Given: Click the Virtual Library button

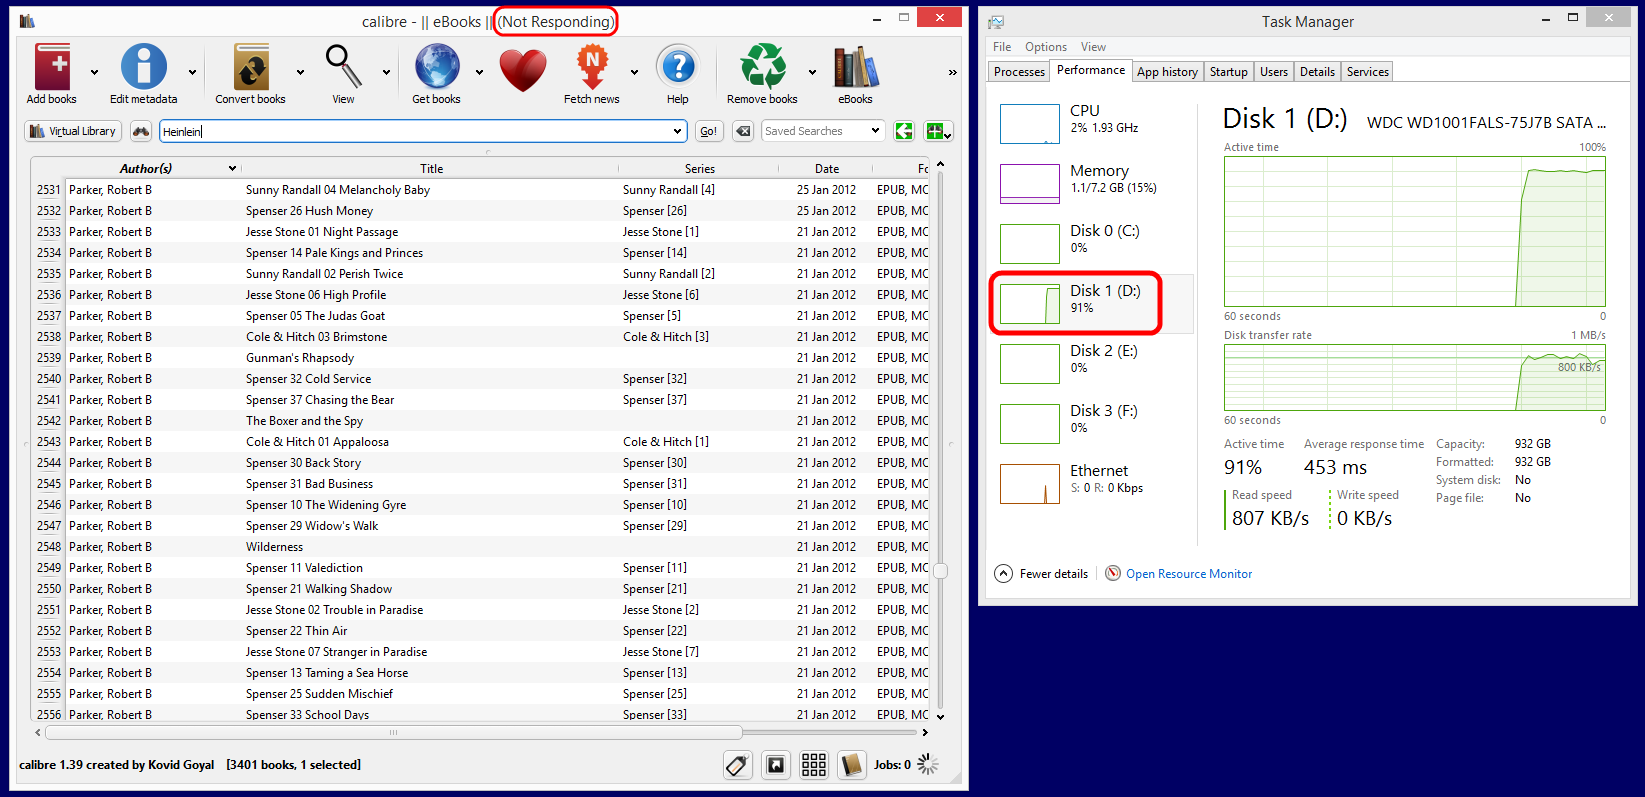Looking at the screenshot, I should 73,131.
